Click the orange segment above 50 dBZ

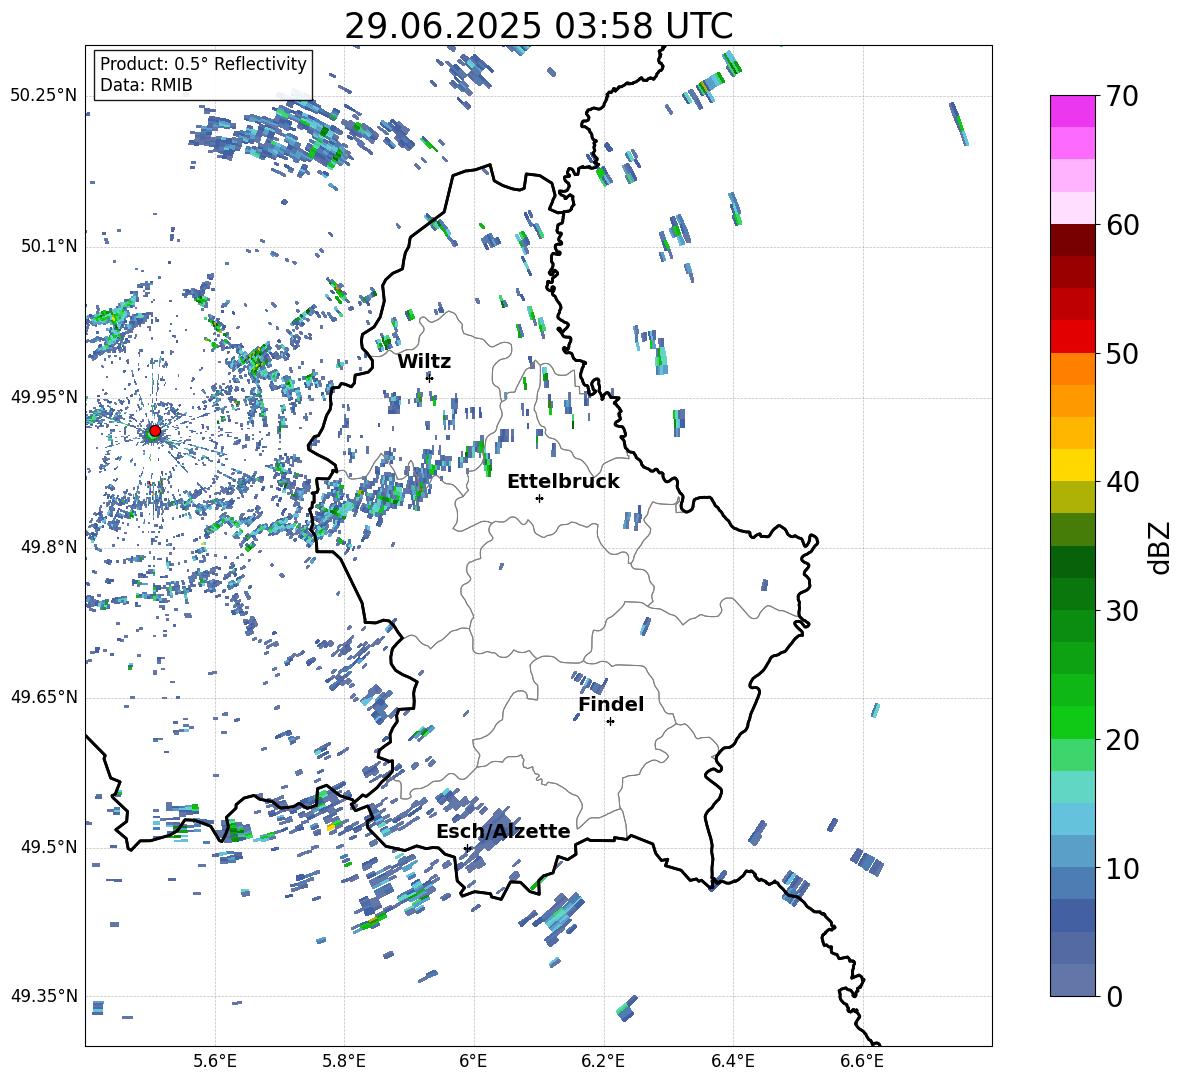1072,369
